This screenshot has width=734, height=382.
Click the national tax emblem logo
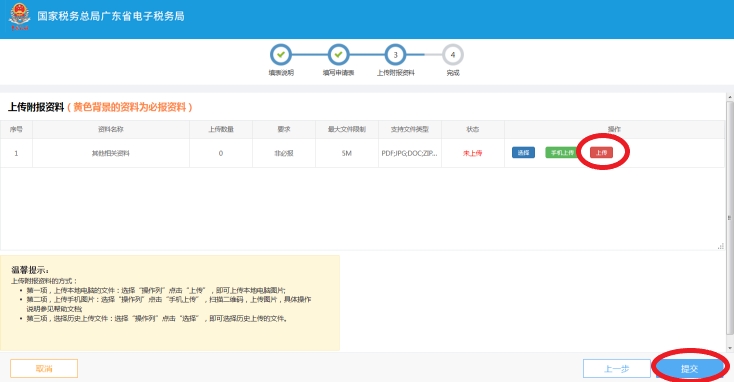click(x=19, y=16)
